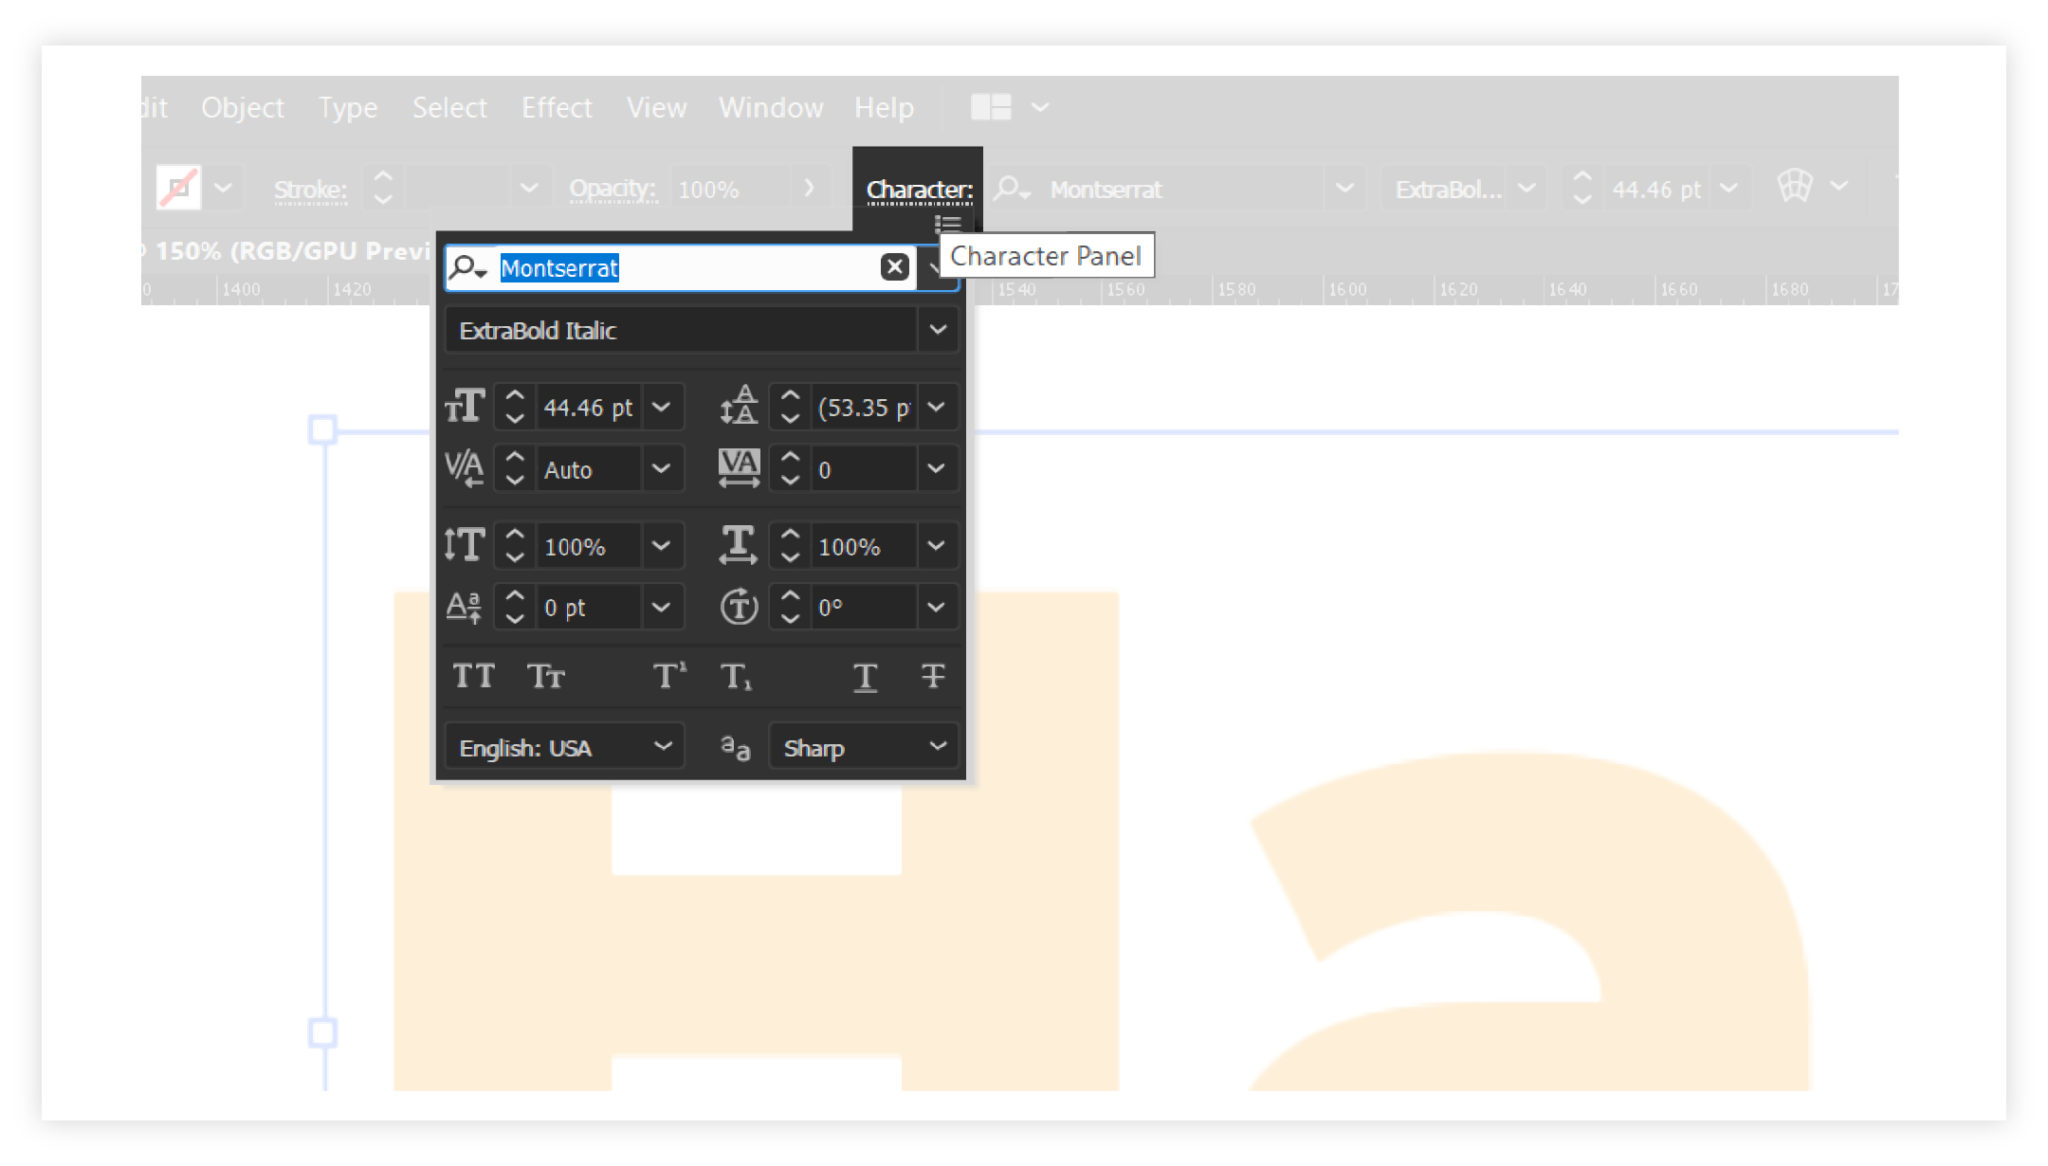2048x1166 pixels.
Task: Open the control bar font family dropdown
Action: 1345,188
